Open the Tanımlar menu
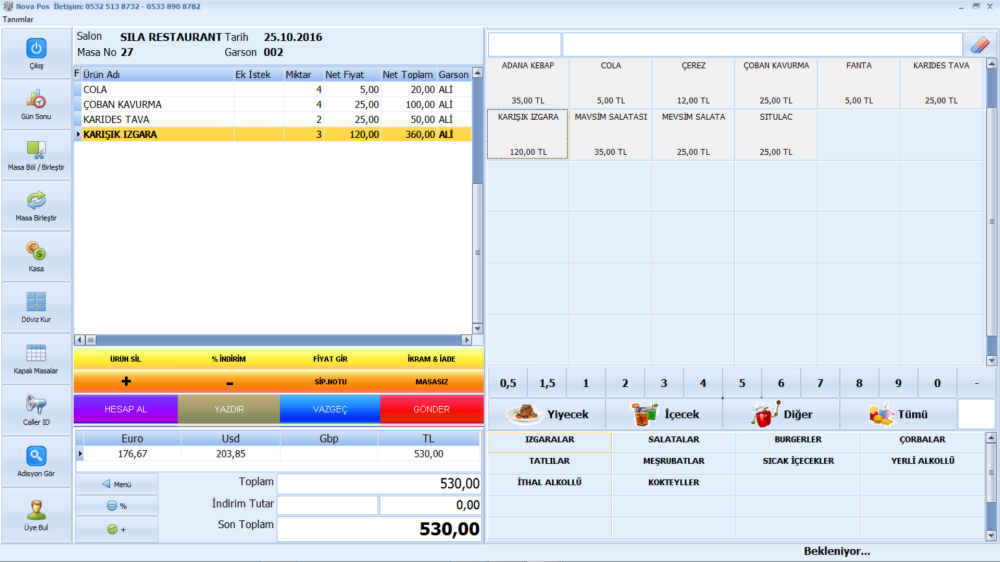The height and width of the screenshot is (562, 1000). point(17,19)
